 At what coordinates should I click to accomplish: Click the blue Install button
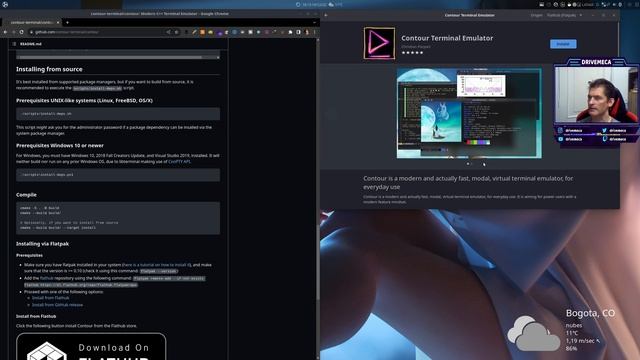(563, 44)
